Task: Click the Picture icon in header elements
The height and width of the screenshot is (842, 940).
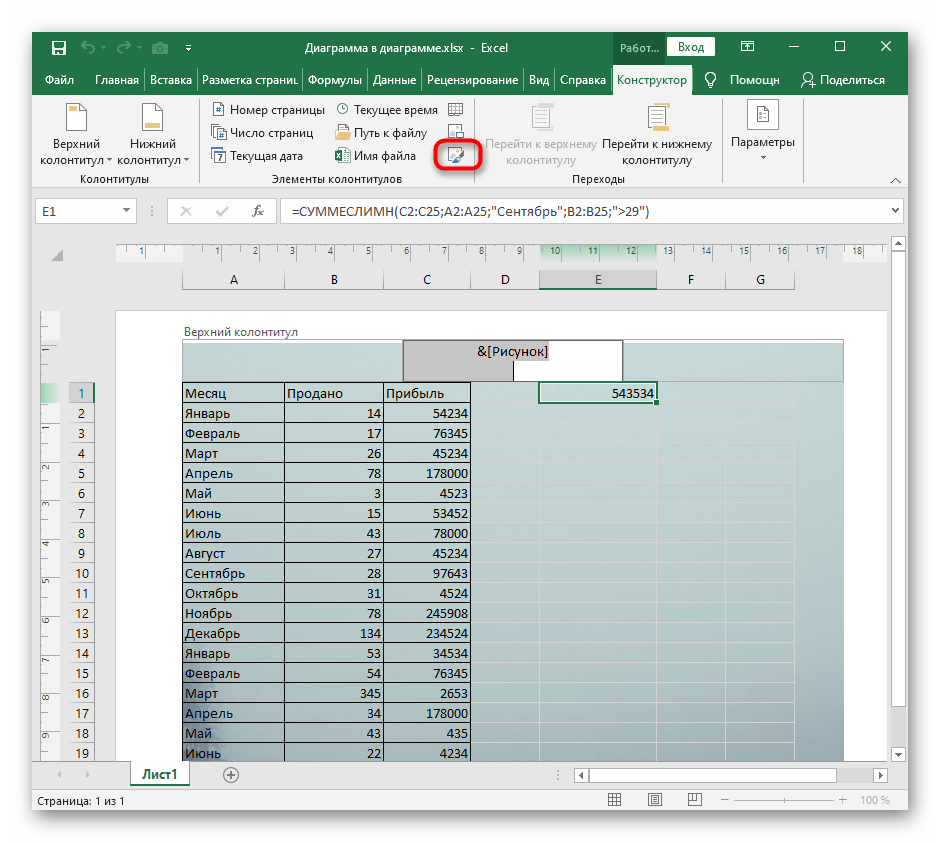Action: [456, 132]
